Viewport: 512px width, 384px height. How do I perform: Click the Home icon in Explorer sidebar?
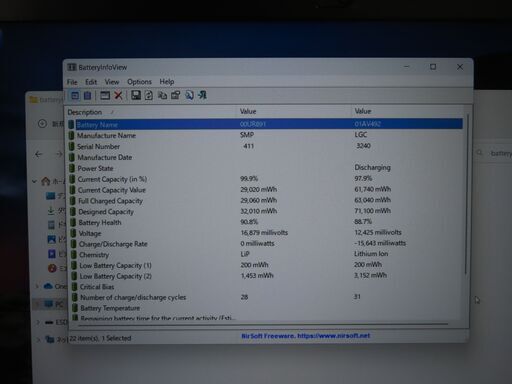pyautogui.click(x=46, y=181)
